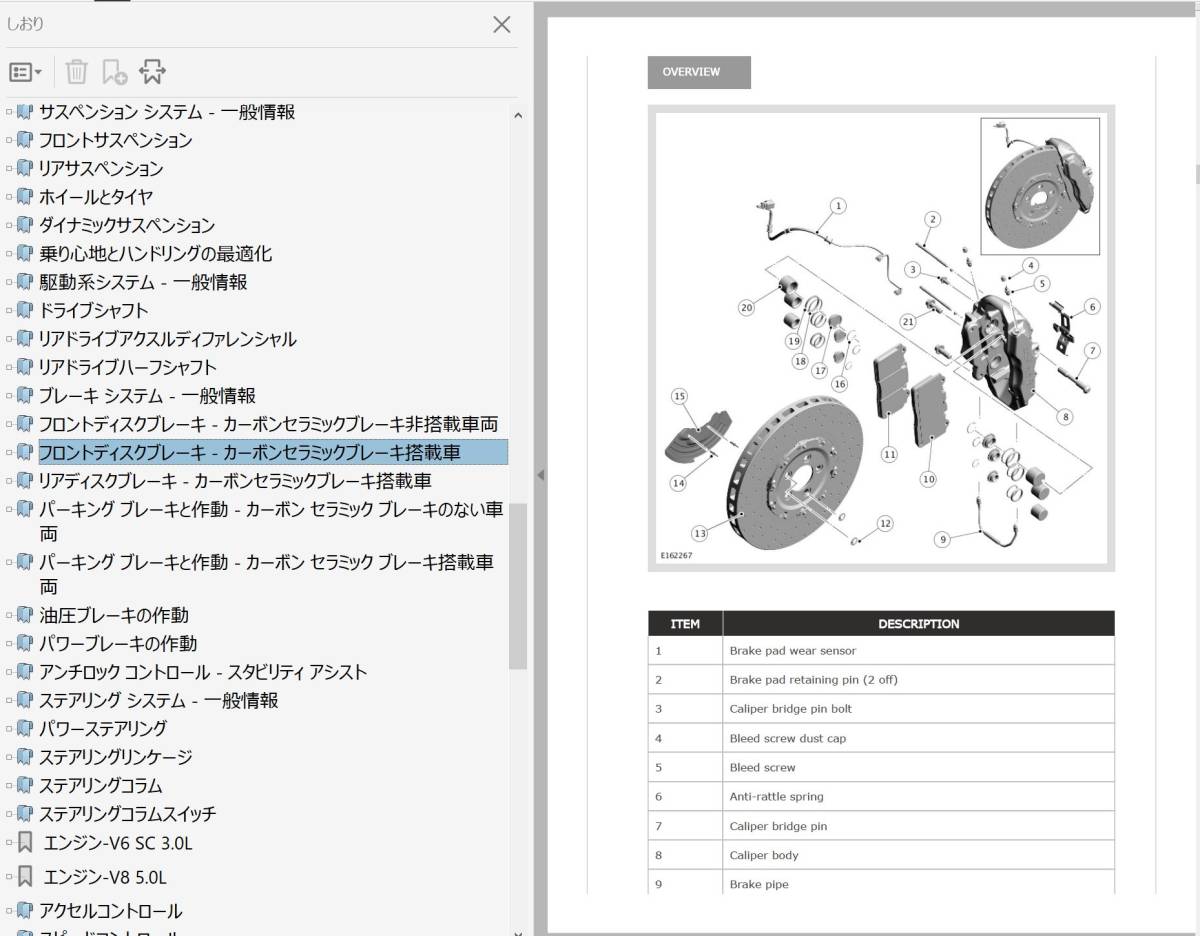Click the bookmark icon beside ホイールとタイヤ
Screen dimensions: 1200x936
(x=23, y=197)
